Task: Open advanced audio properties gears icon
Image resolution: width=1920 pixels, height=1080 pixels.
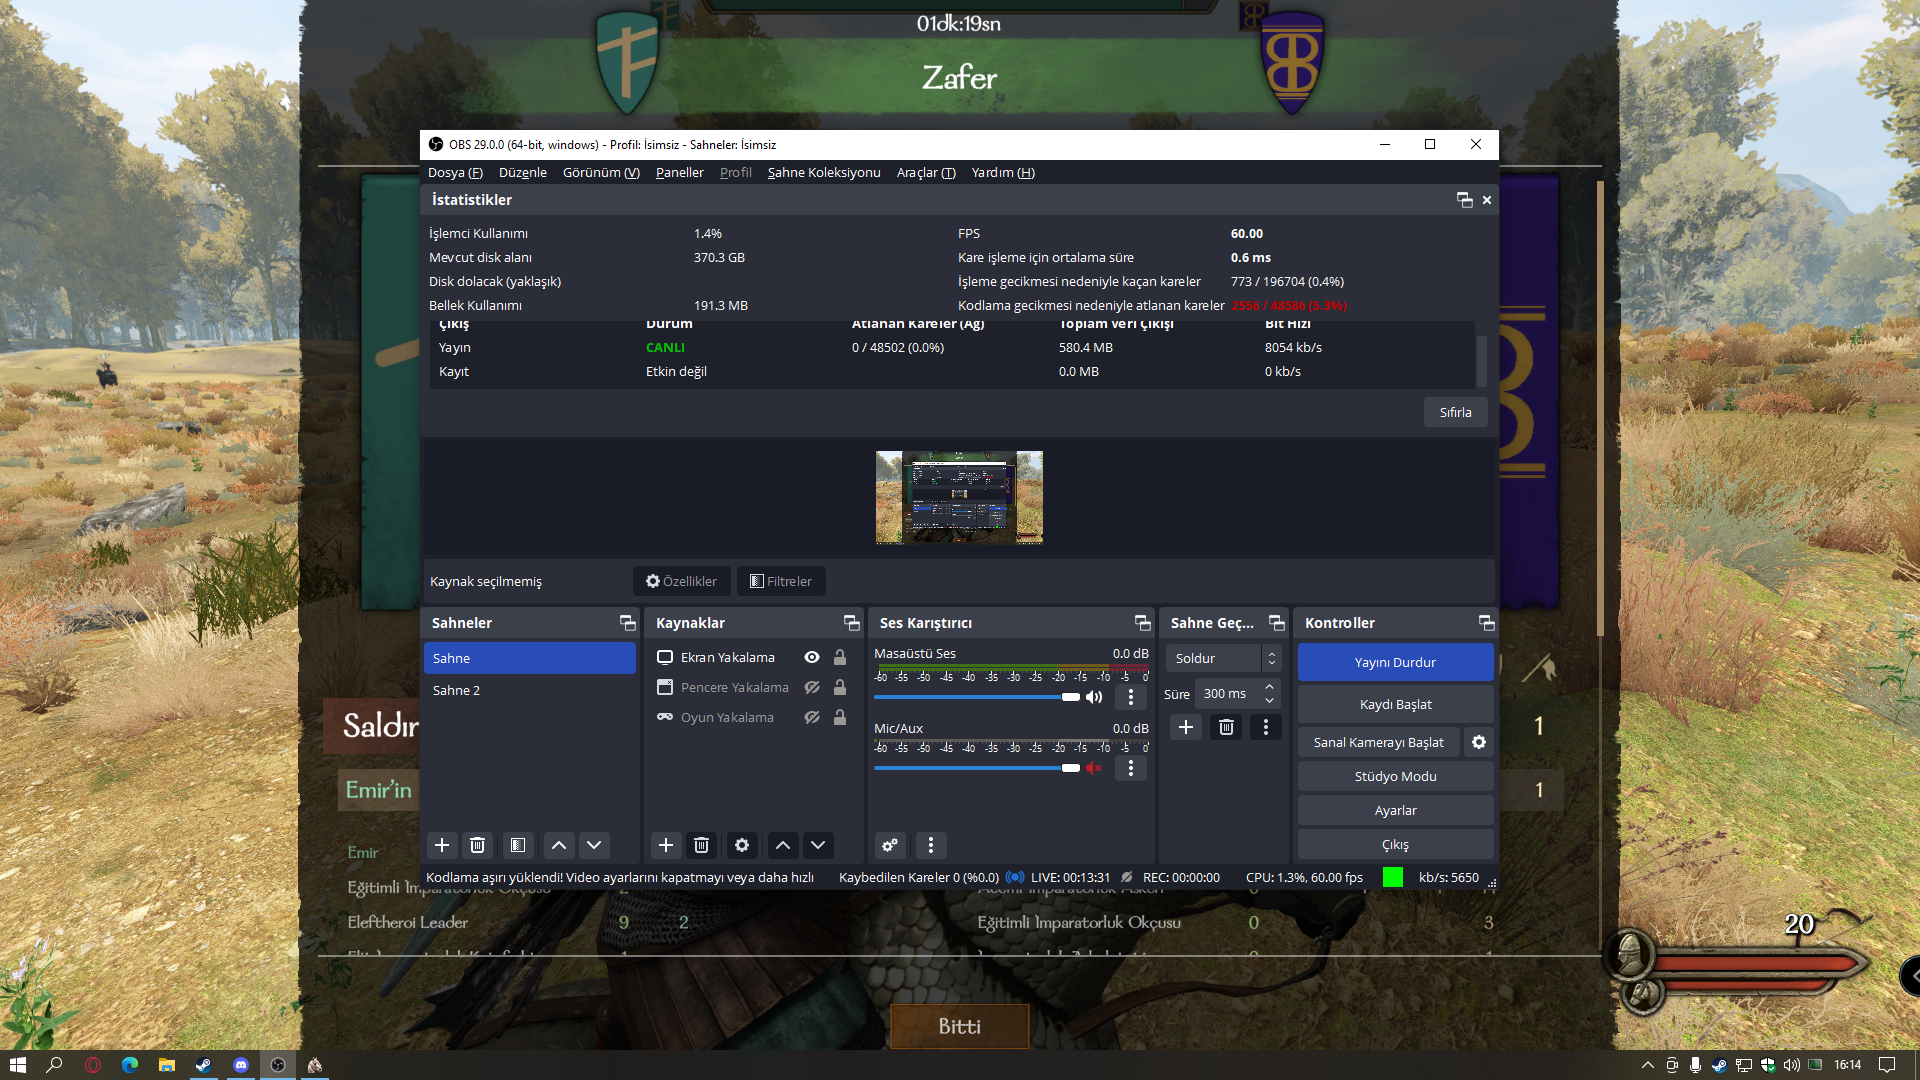Action: click(x=890, y=845)
